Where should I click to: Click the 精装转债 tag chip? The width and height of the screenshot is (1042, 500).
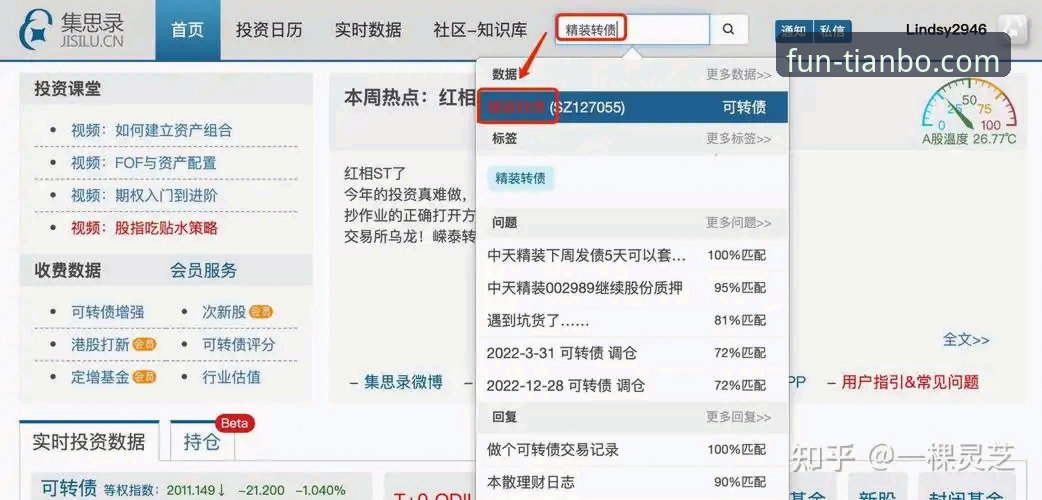pos(520,178)
